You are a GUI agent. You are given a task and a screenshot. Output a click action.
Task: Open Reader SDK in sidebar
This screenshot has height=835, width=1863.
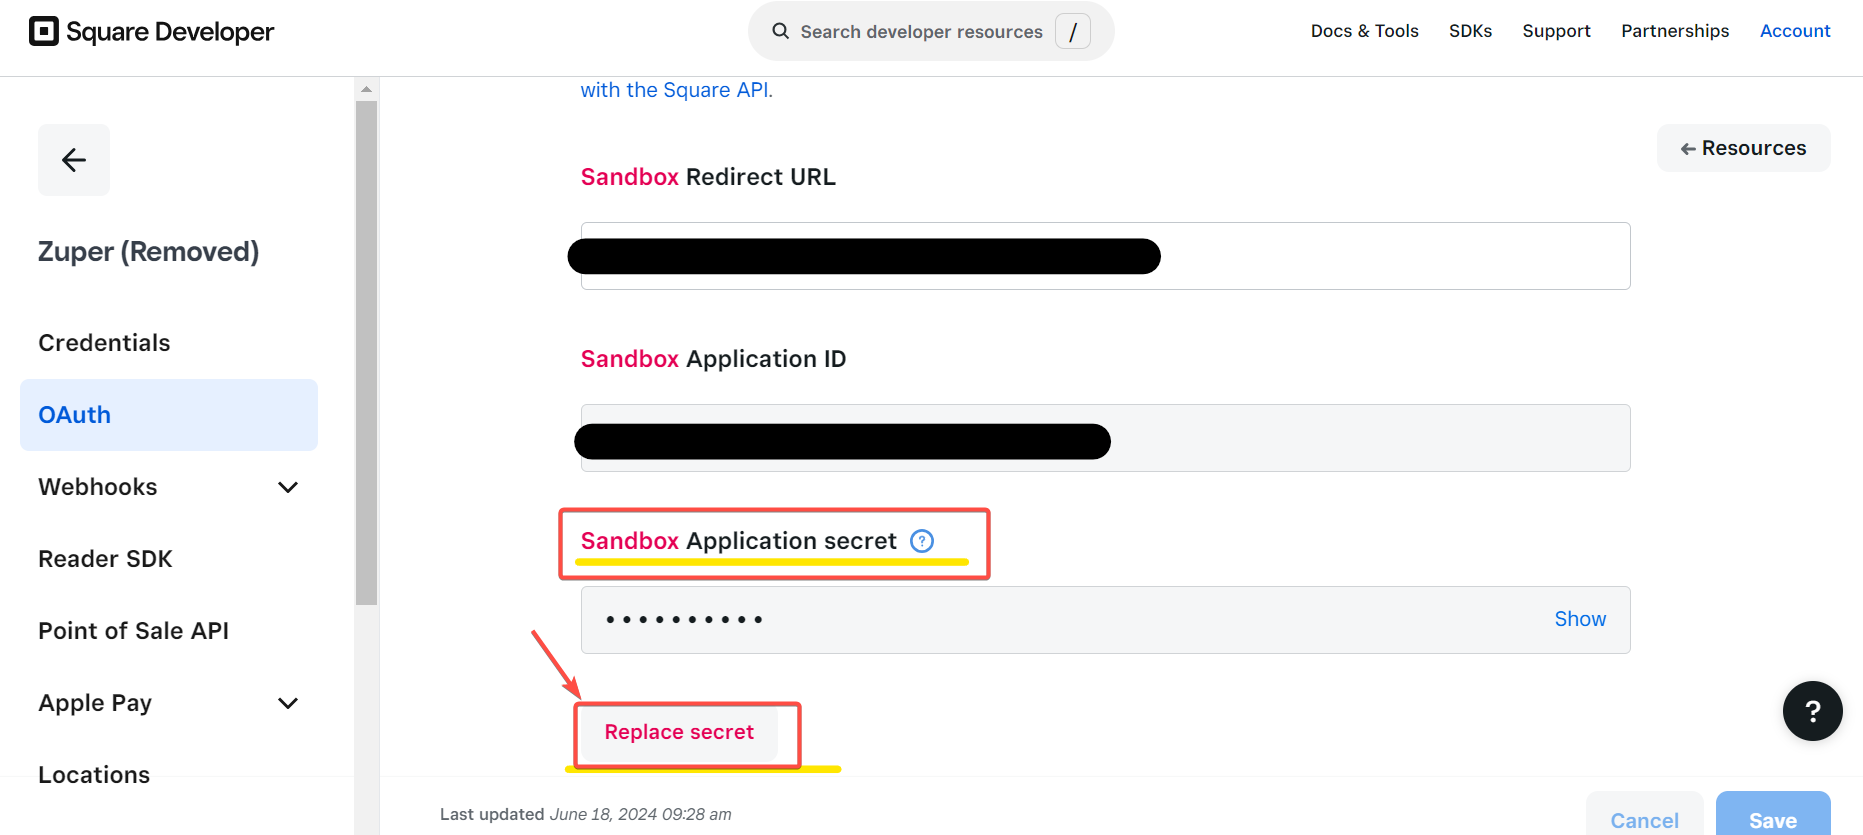[105, 559]
